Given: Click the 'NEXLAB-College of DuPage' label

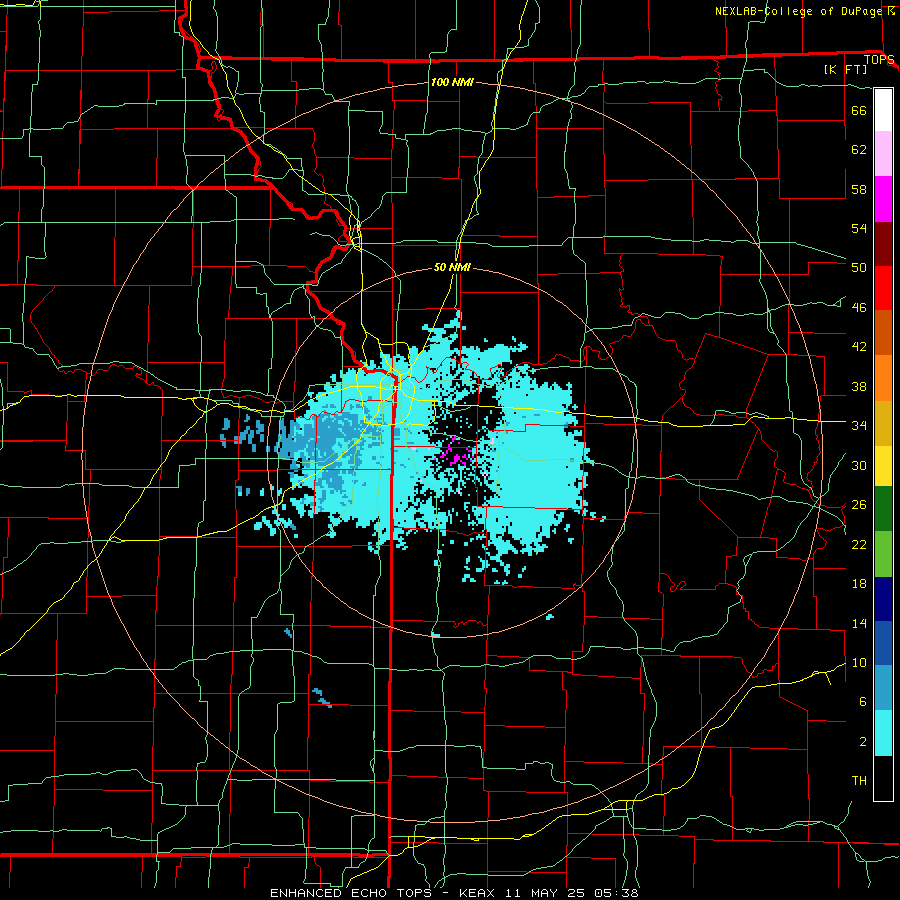Looking at the screenshot, I should tap(801, 11).
